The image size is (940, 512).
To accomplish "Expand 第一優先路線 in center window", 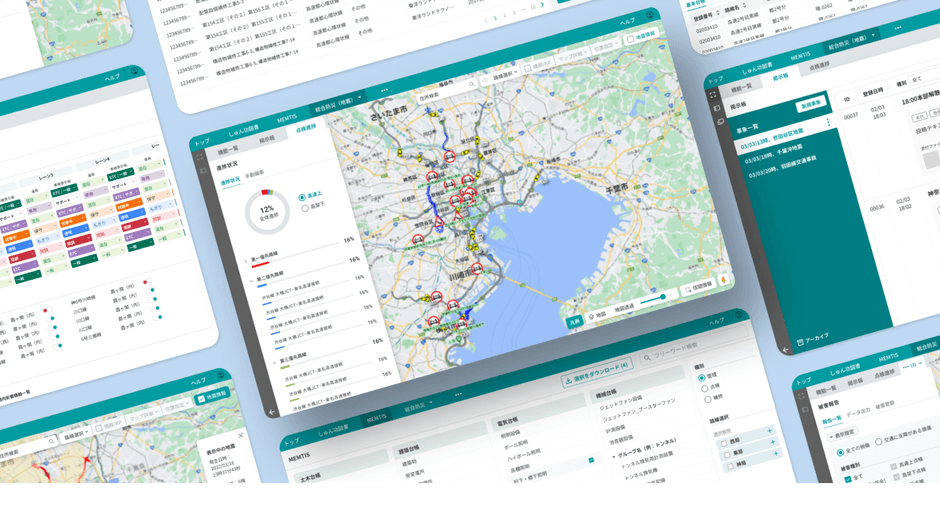I will [246, 261].
